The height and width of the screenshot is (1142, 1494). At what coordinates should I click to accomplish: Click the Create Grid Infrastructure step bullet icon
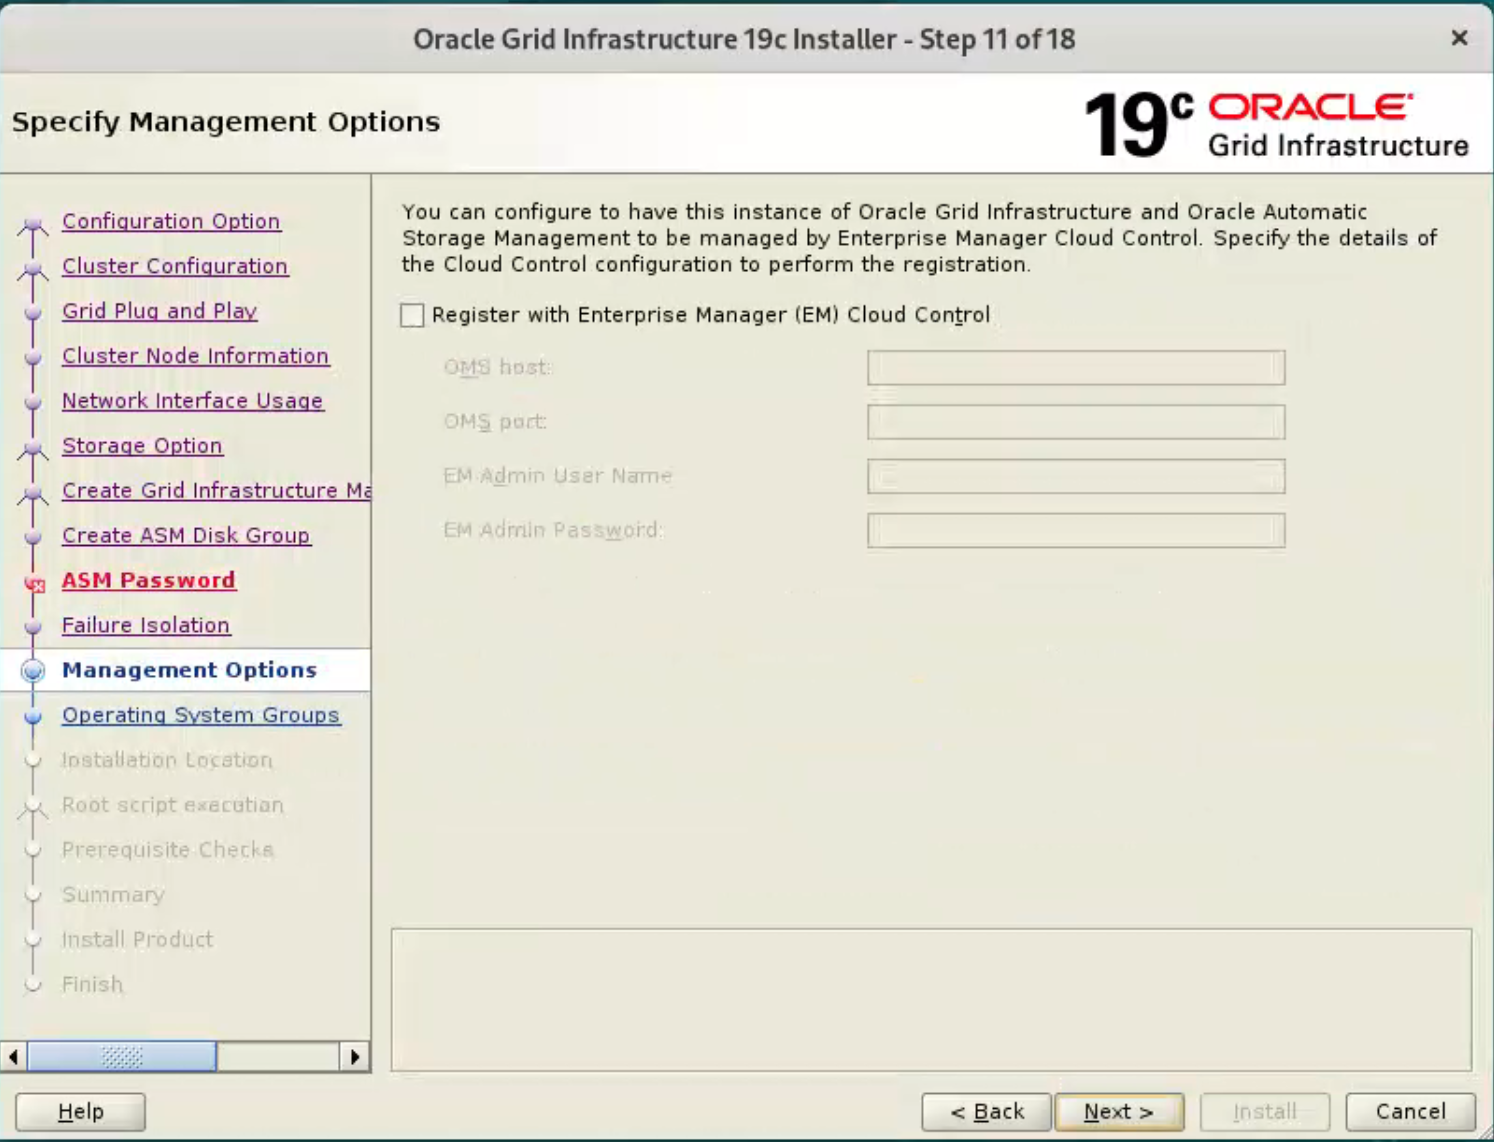tap(33, 495)
